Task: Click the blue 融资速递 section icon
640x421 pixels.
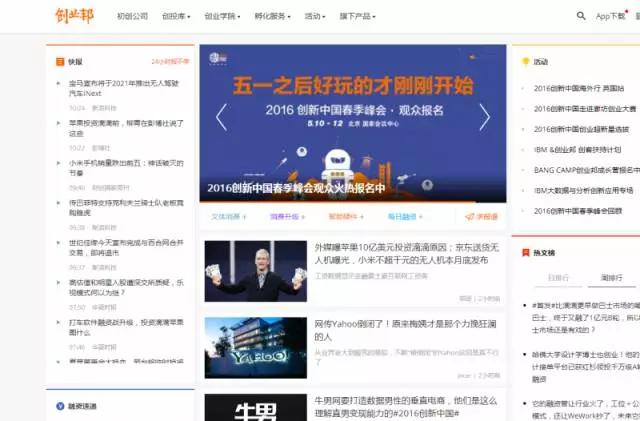Action: pos(60,406)
